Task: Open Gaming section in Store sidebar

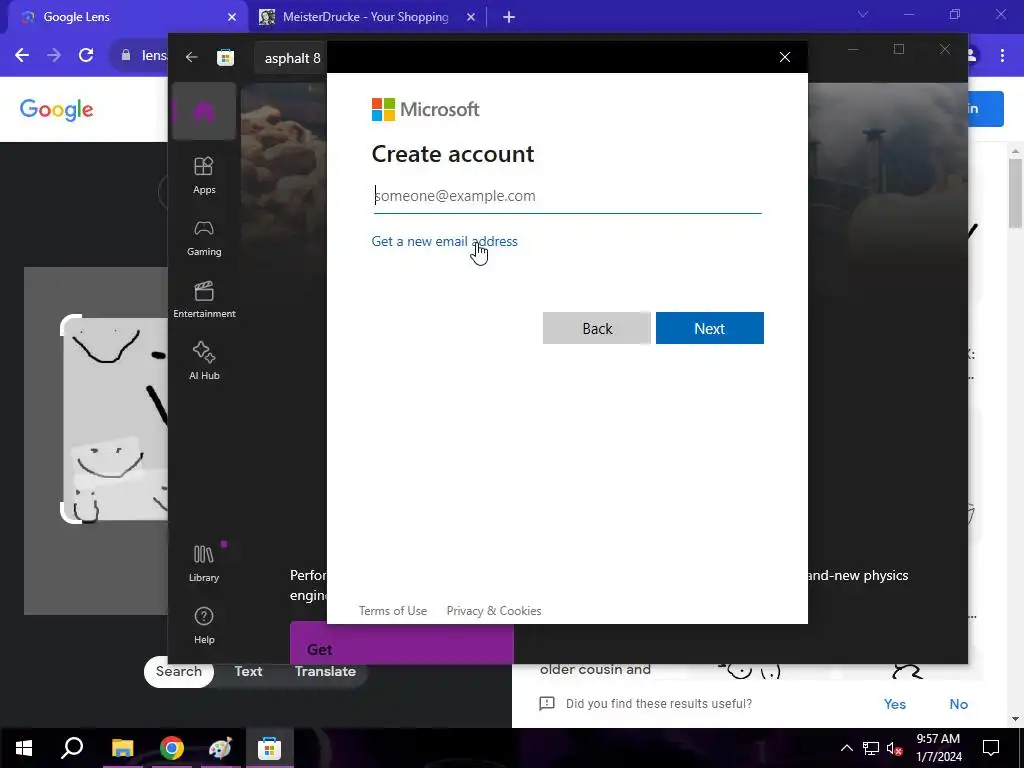Action: (x=204, y=237)
